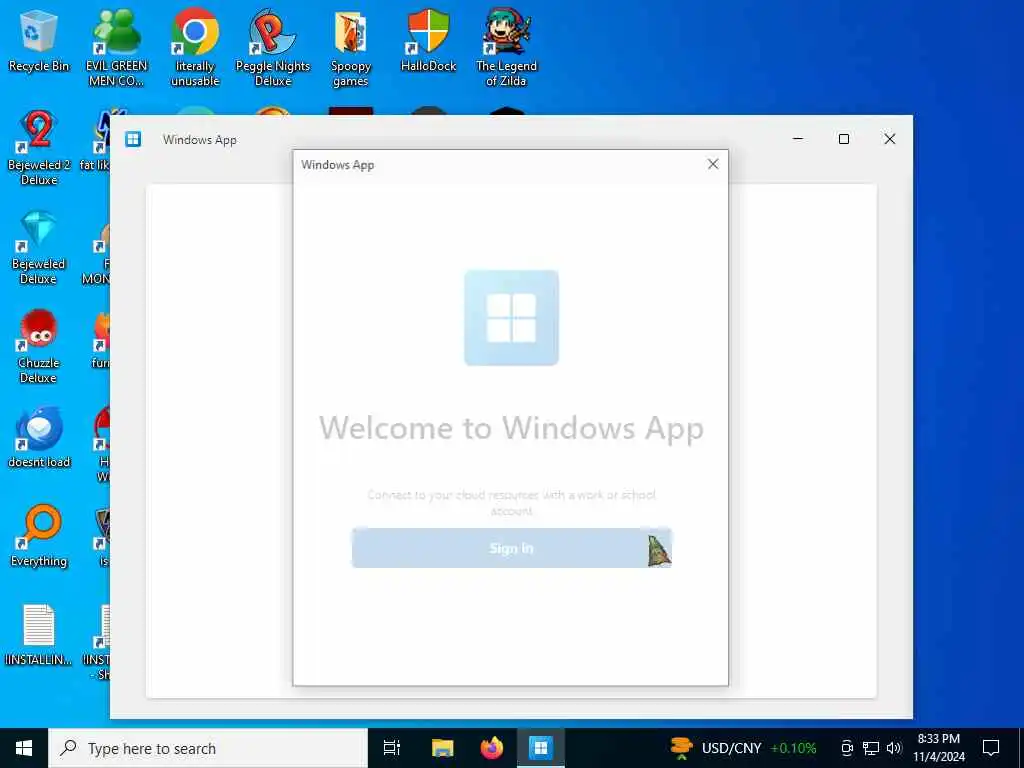Click the Windows App taskbar button
This screenshot has width=1024, height=768.
pos(541,748)
